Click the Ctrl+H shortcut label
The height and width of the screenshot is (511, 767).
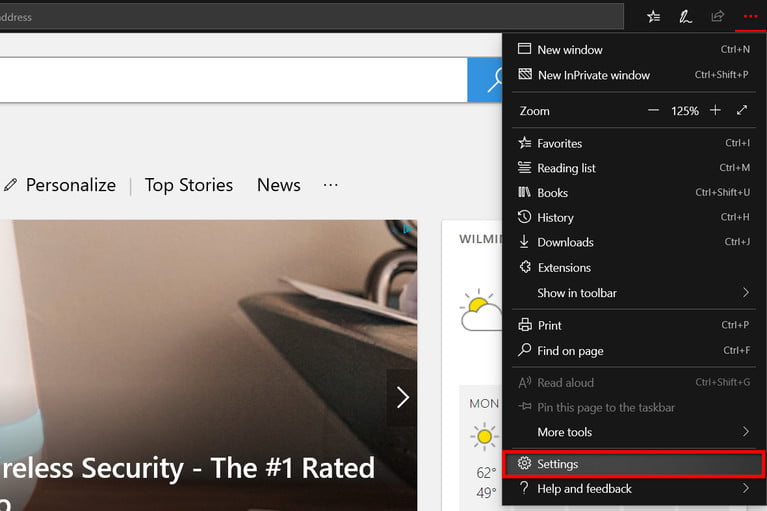point(735,217)
